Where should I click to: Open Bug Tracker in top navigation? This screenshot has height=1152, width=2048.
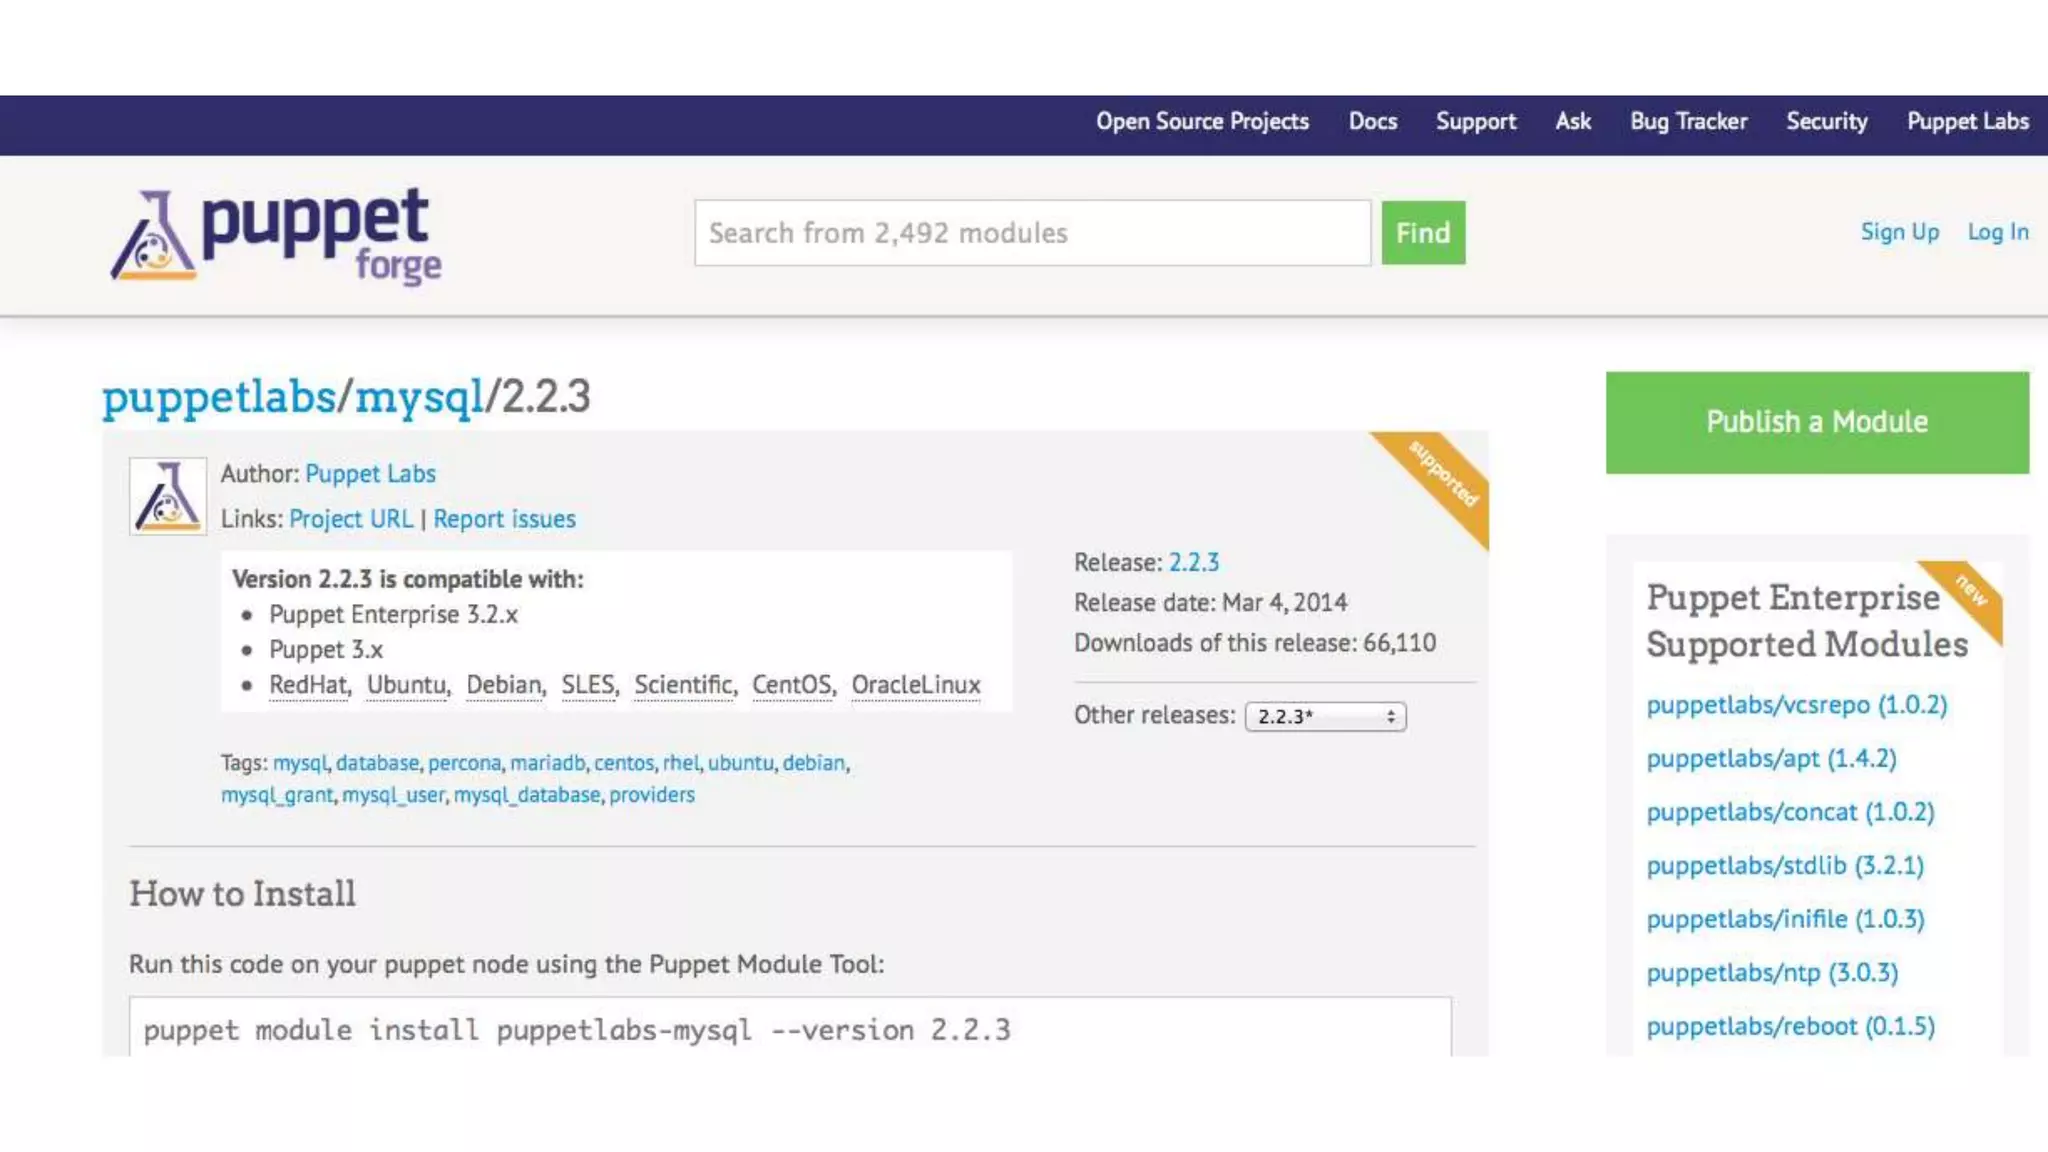pos(1688,122)
